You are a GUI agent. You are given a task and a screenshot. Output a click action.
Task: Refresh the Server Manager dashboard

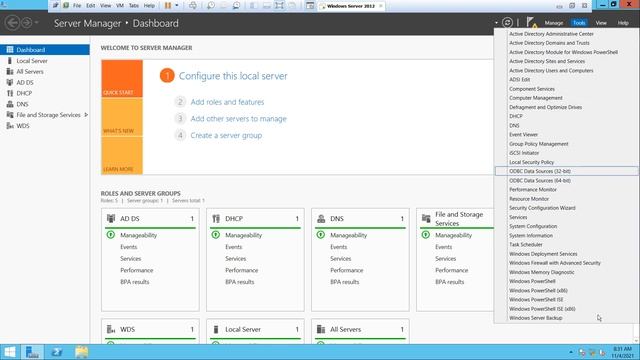pyautogui.click(x=507, y=23)
